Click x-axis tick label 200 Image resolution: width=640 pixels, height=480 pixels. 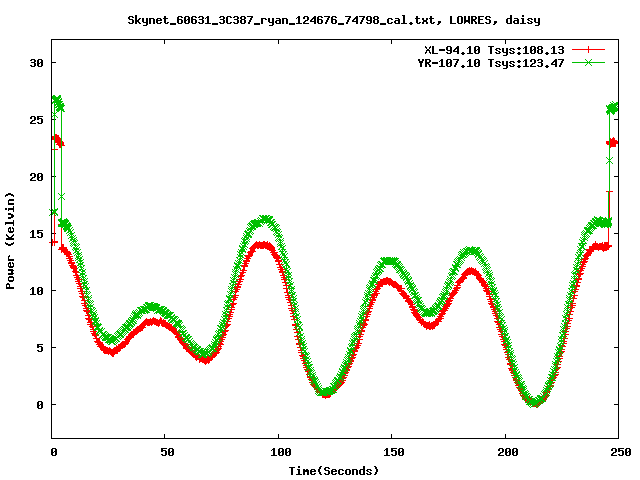507,452
